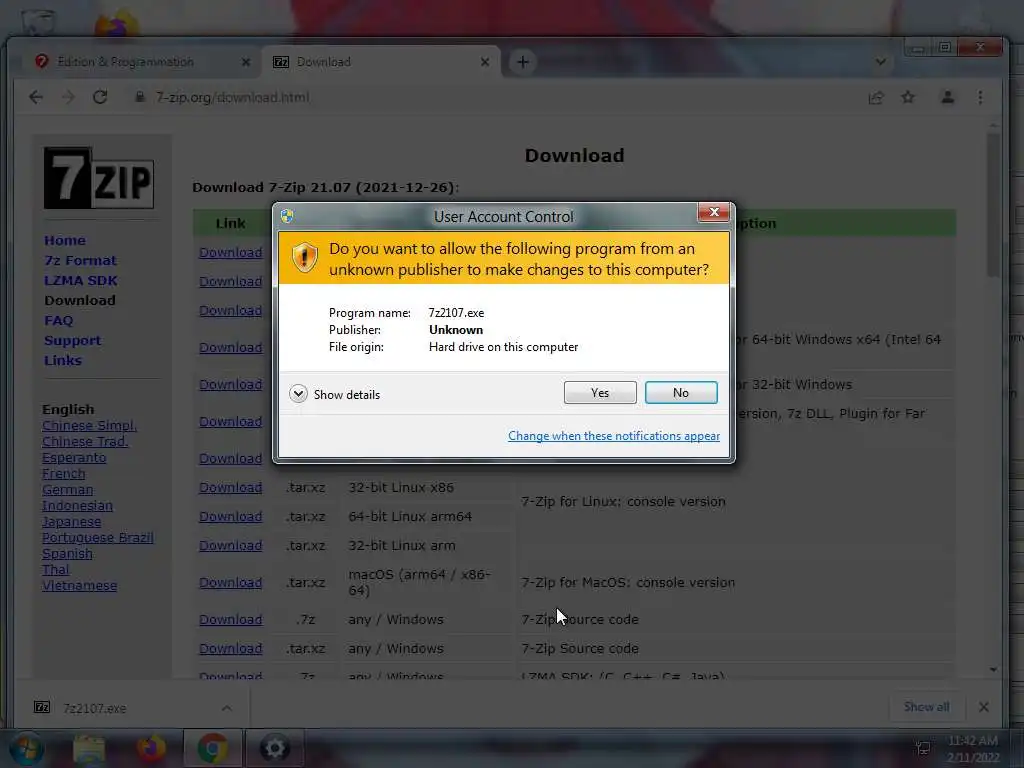
Task: Close the Edition & Programmation tab
Action: (x=246, y=62)
